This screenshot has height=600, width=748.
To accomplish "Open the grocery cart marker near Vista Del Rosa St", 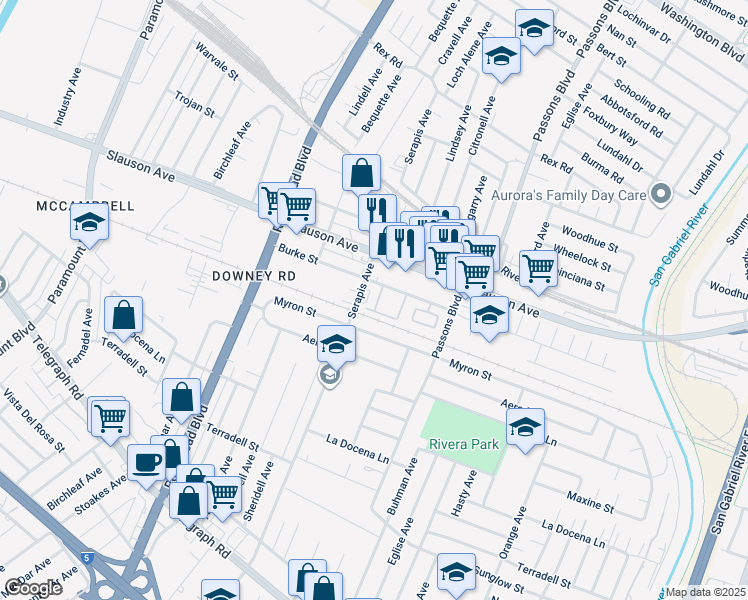I will 110,420.
